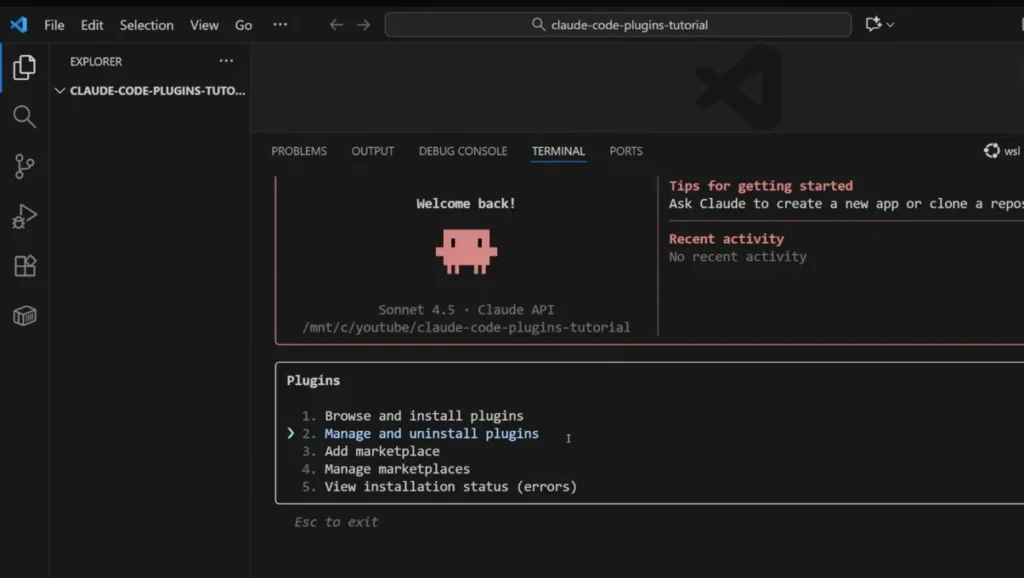
Task: Open the Run and Debug view
Action: point(24,215)
